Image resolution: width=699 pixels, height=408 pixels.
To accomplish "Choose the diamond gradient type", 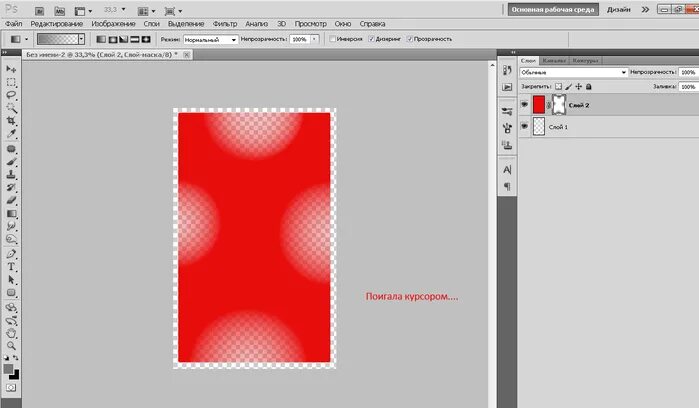I will 146,39.
